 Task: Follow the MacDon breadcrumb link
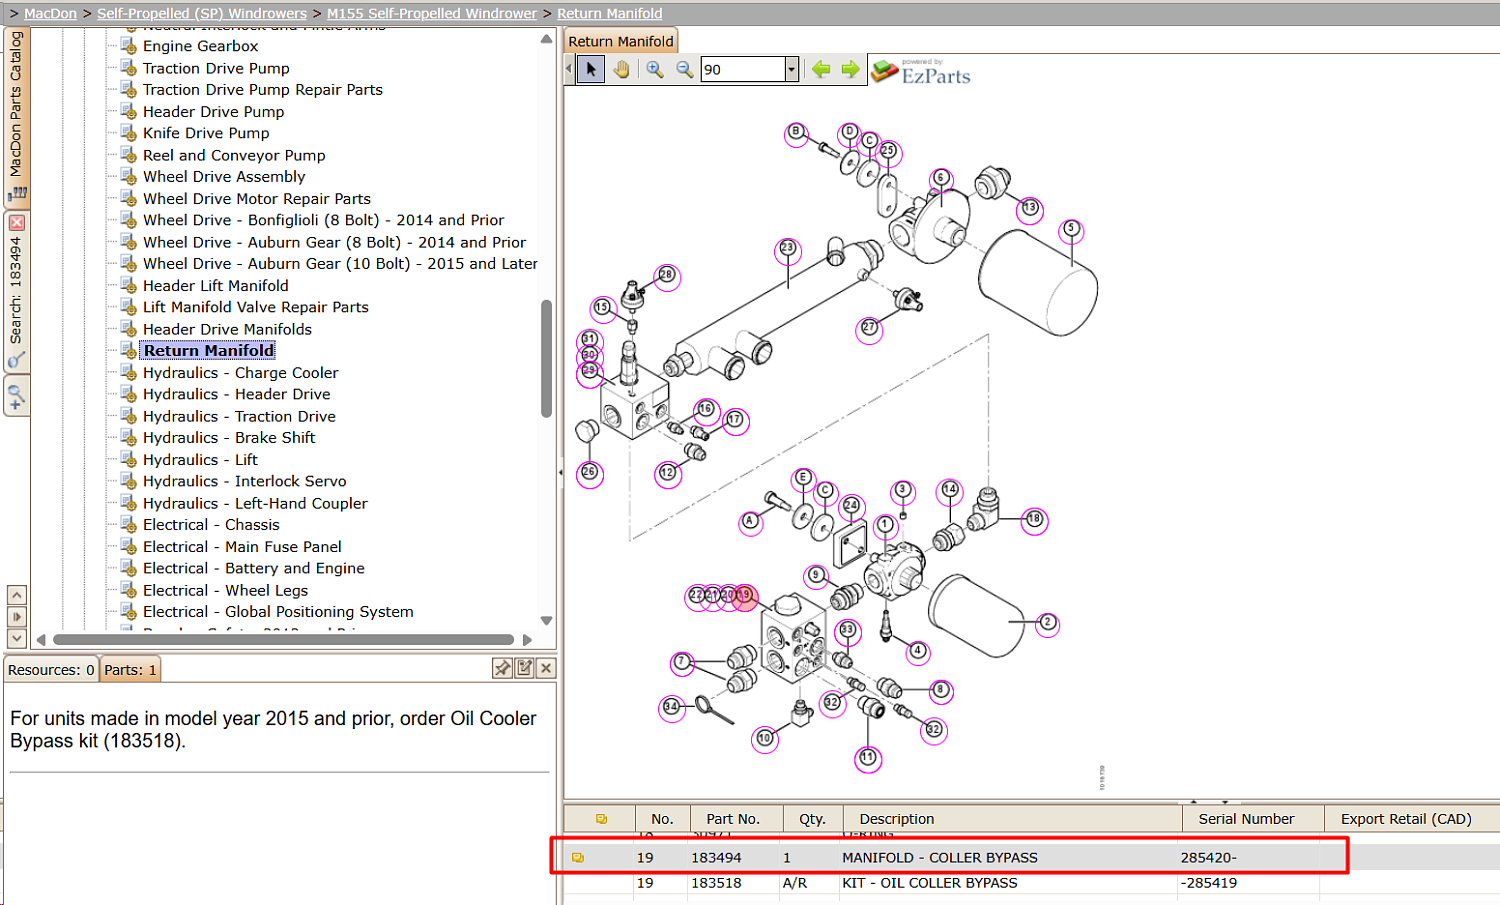pyautogui.click(x=50, y=14)
